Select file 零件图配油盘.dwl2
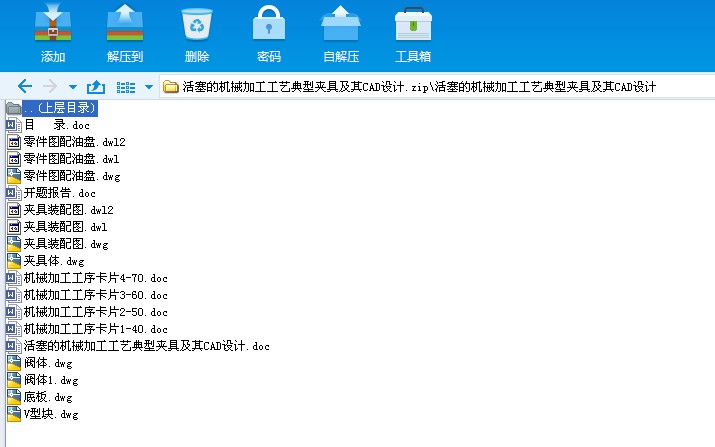 pyautogui.click(x=75, y=142)
